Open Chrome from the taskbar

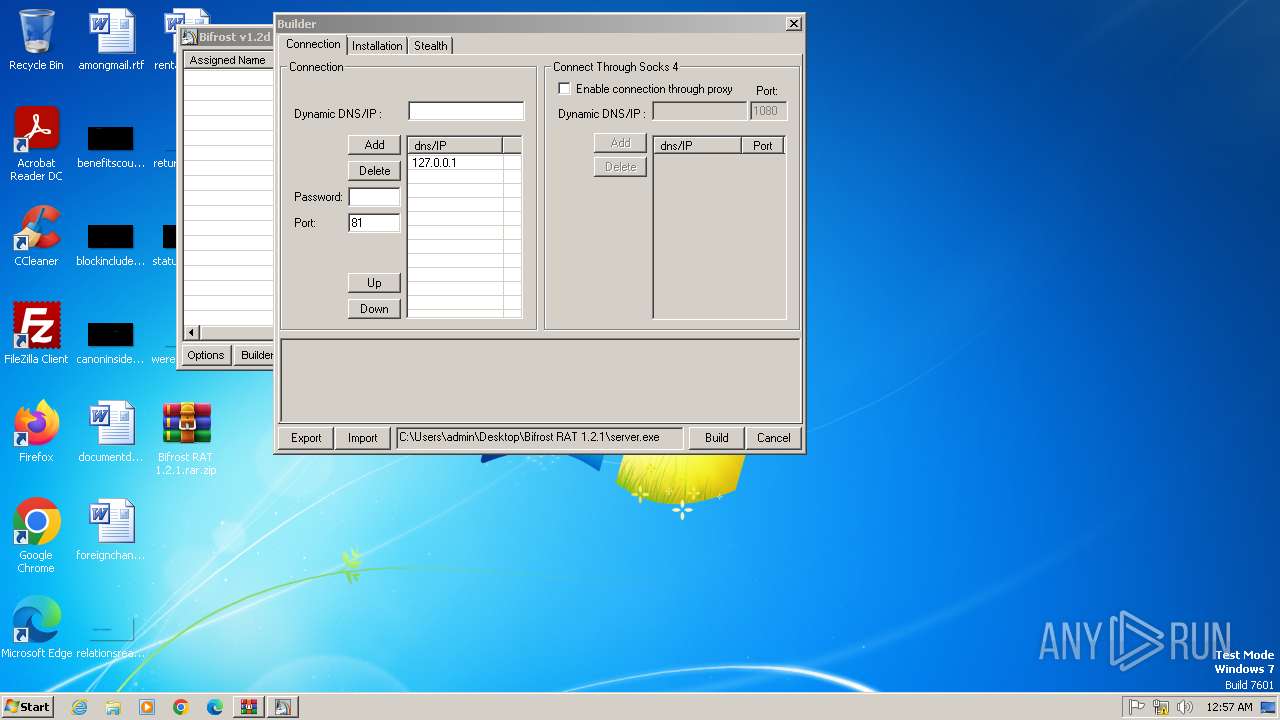click(181, 707)
